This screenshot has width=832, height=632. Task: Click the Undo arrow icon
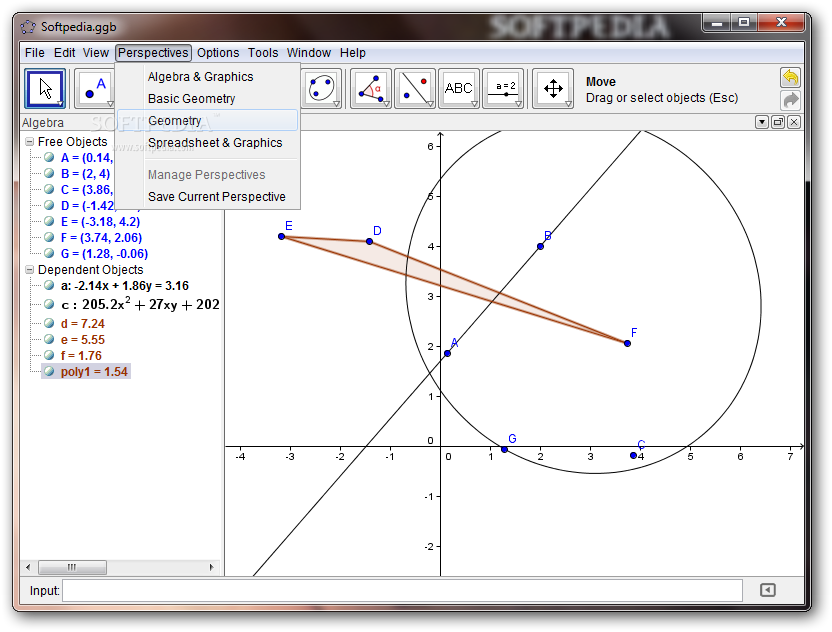(790, 77)
